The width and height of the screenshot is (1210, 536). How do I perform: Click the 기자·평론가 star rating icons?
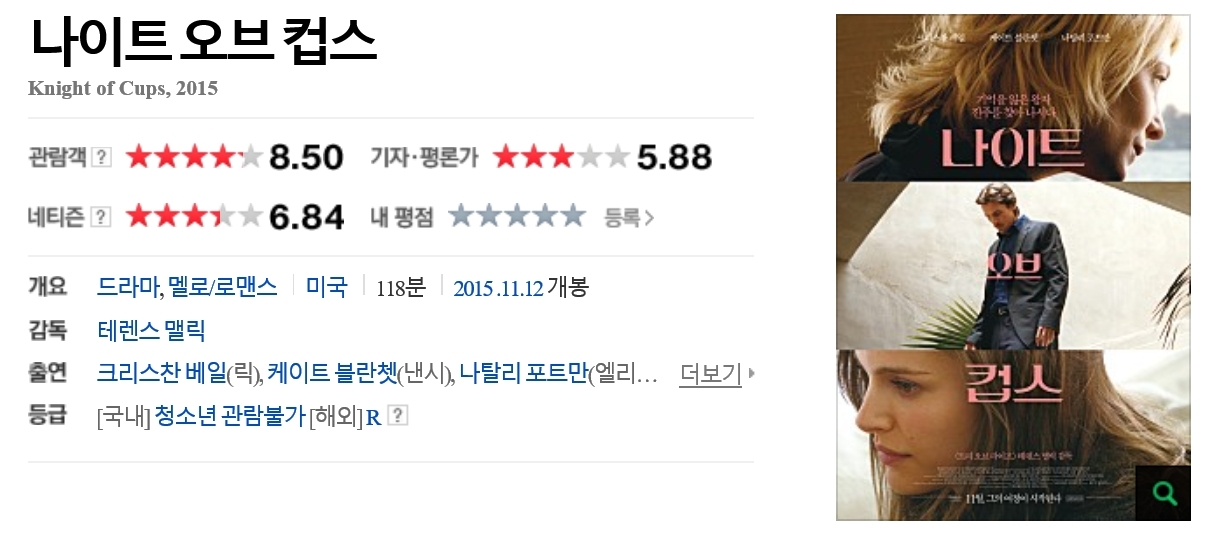[561, 157]
